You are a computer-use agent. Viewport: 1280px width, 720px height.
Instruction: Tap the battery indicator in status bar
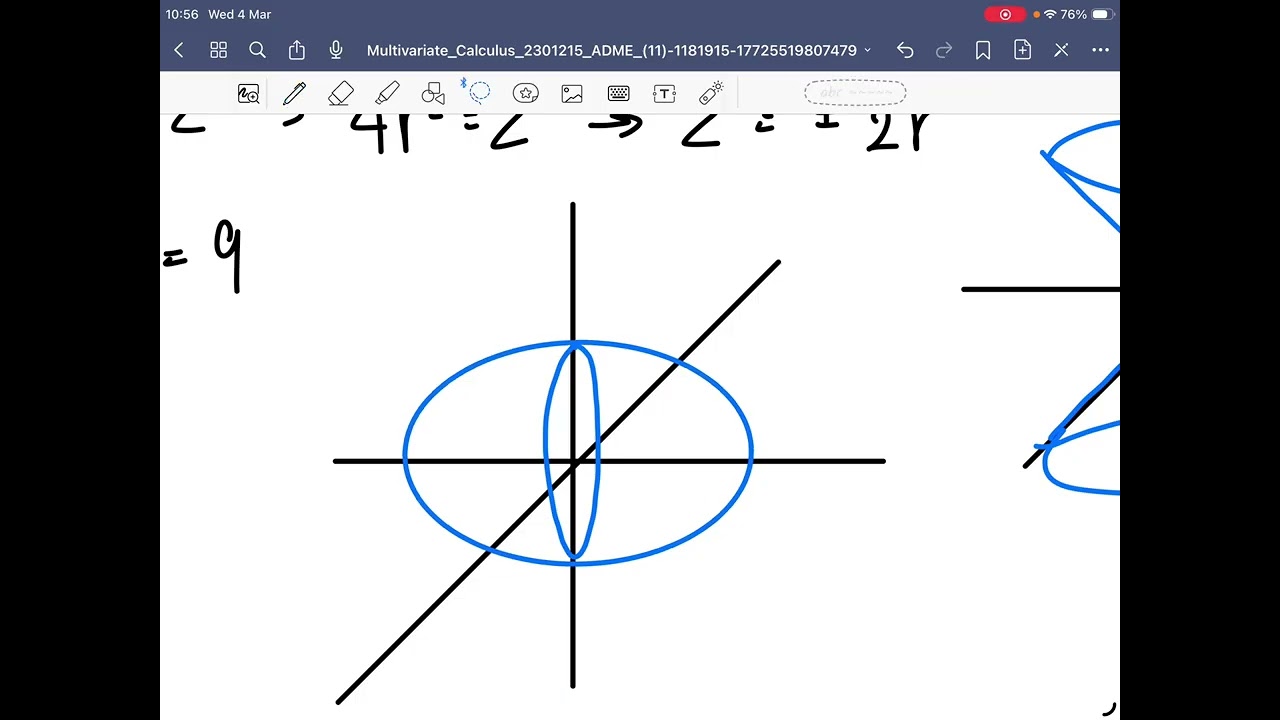tap(1101, 14)
